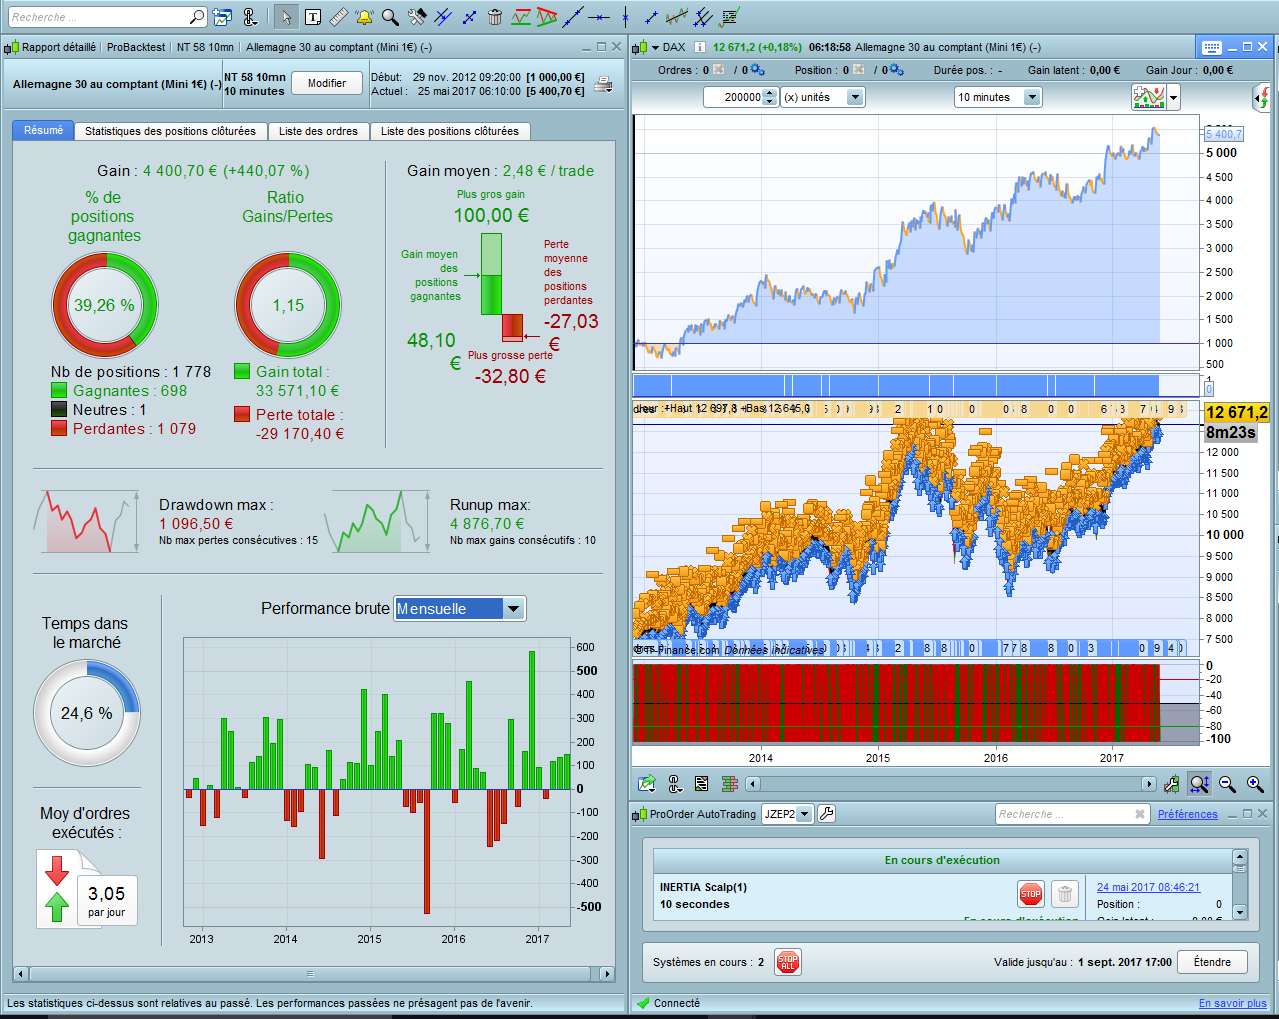
Task: Select the parallel channel lines tool
Action: point(703,17)
